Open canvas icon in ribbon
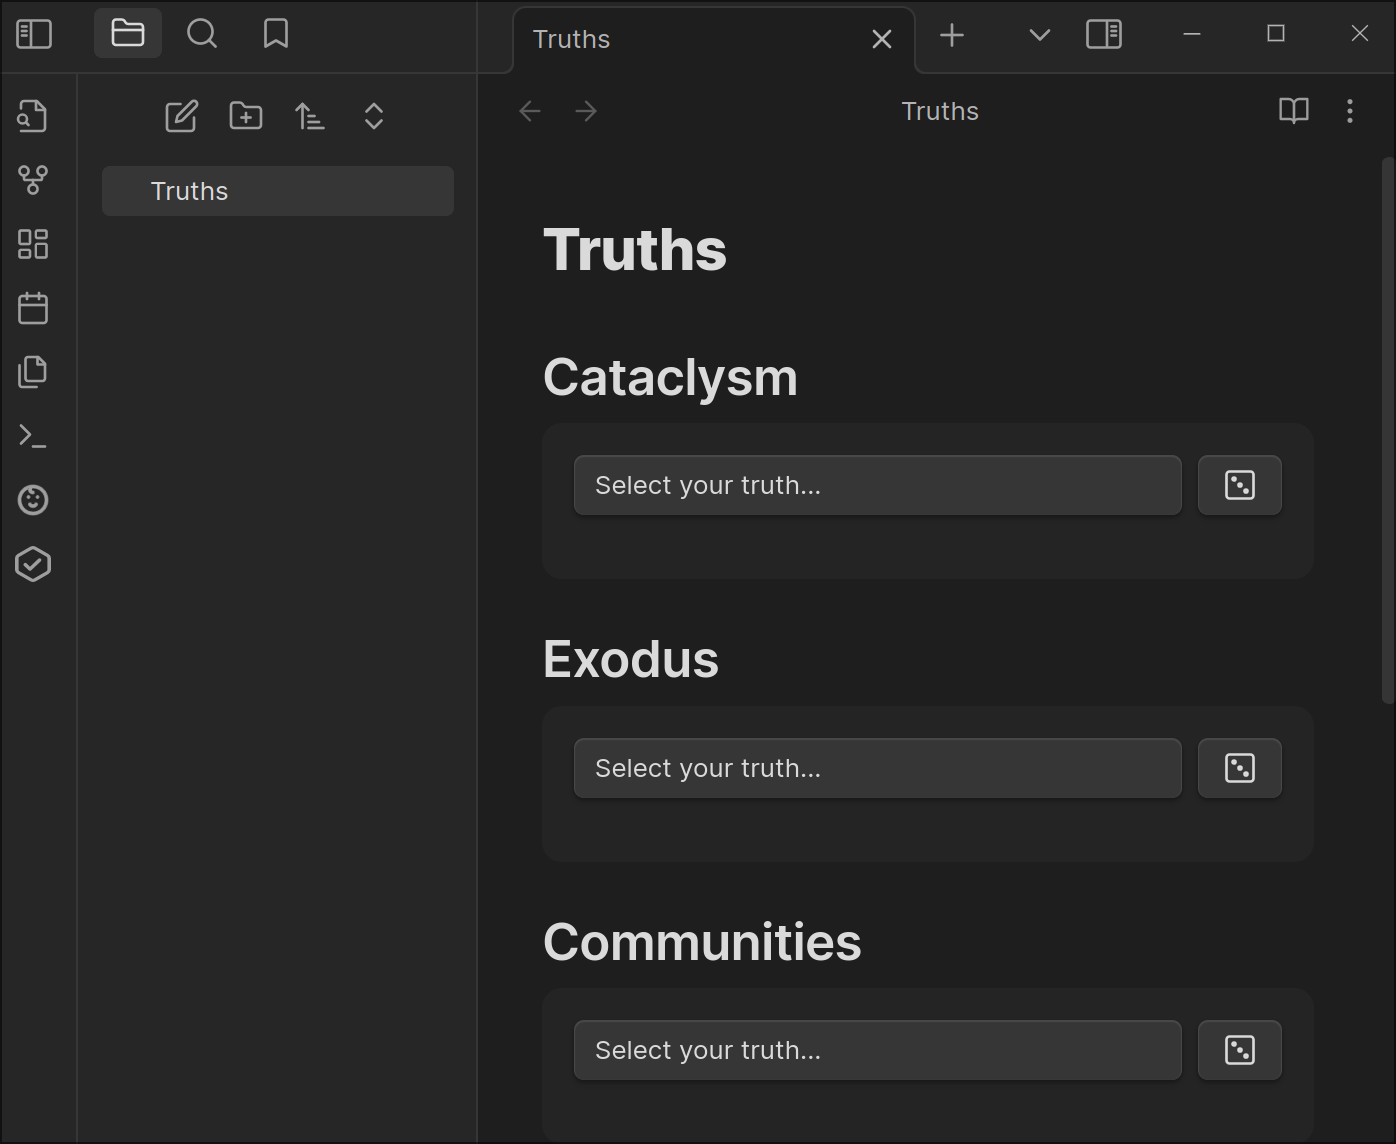The width and height of the screenshot is (1396, 1144). (x=33, y=244)
